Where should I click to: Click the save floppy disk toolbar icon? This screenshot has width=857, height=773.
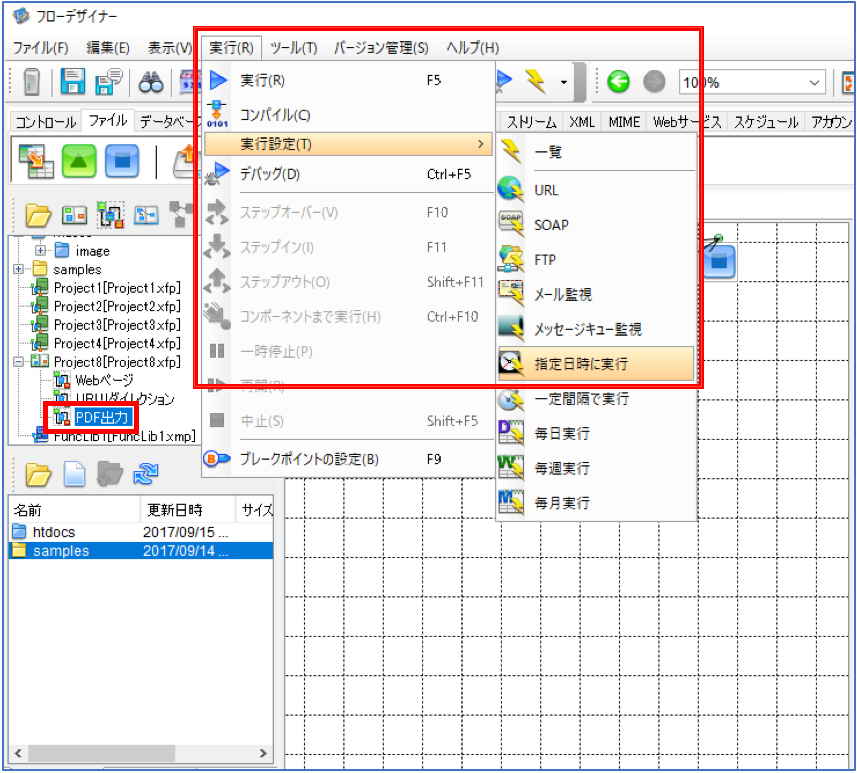(x=72, y=82)
